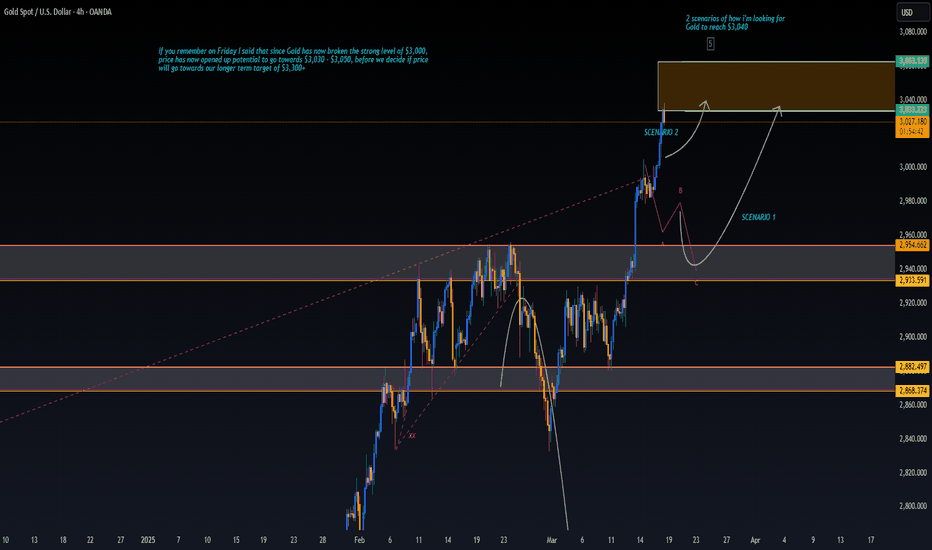Click the 2025 label on the time axis
This screenshot has width=932, height=550.
pos(148,540)
